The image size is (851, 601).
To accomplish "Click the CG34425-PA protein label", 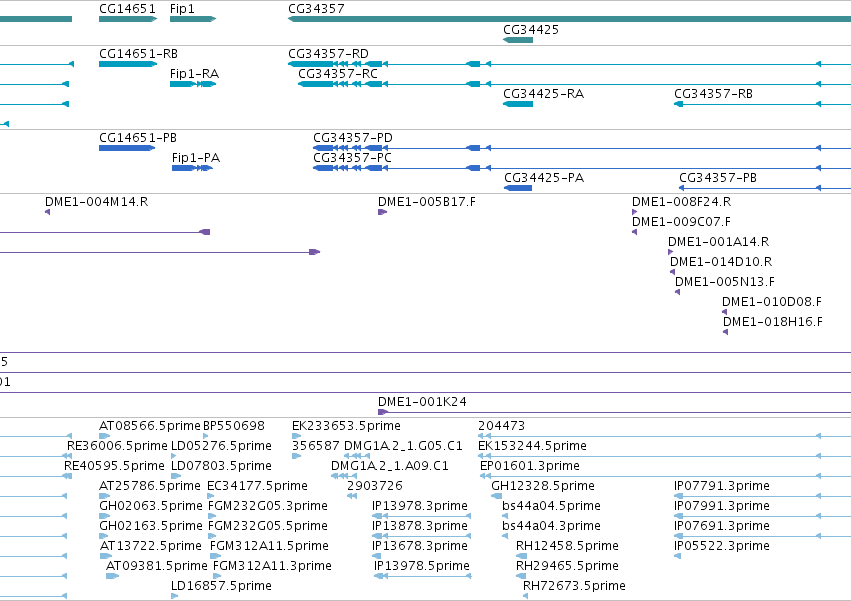I will (x=544, y=178).
